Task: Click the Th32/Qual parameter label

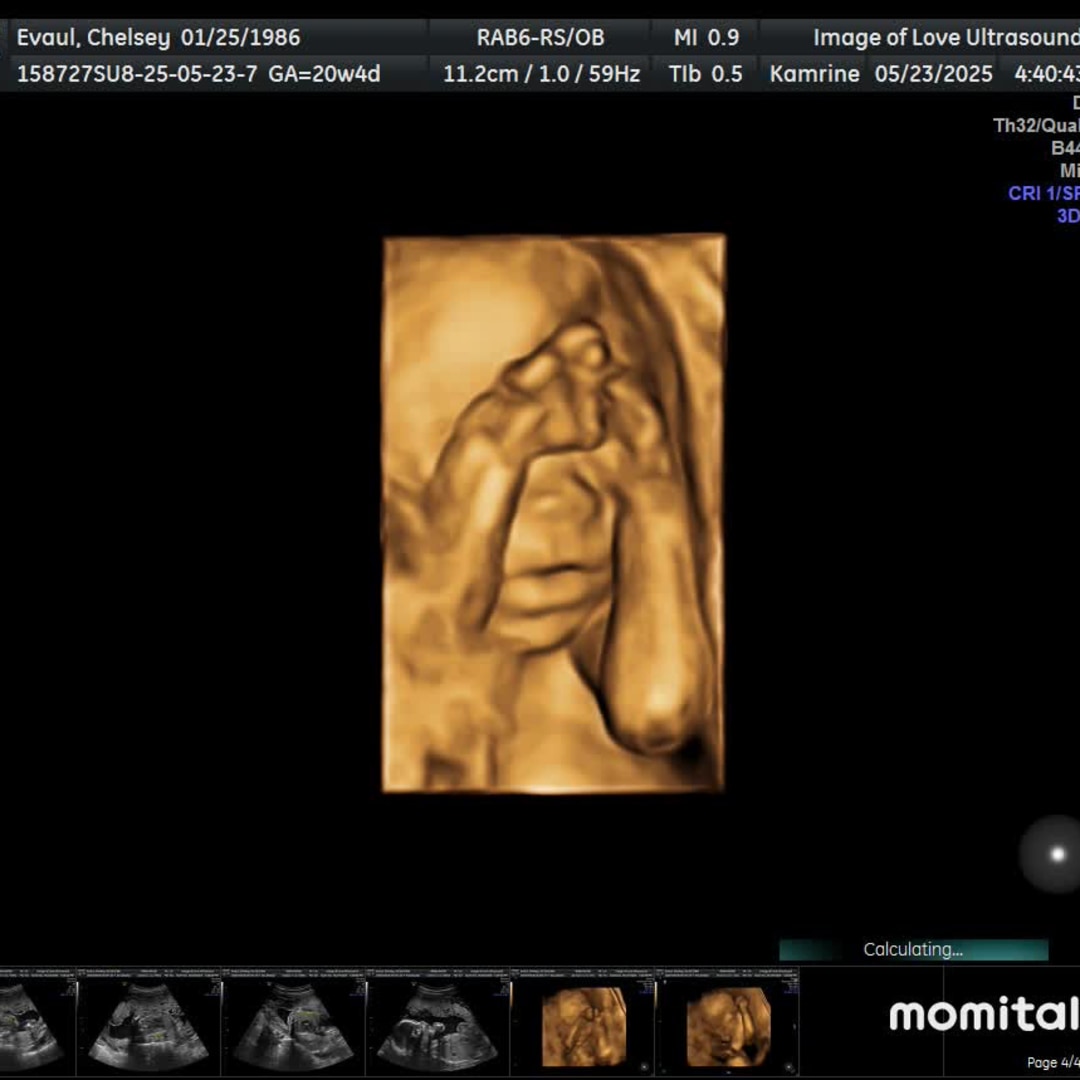Action: 1035,126
